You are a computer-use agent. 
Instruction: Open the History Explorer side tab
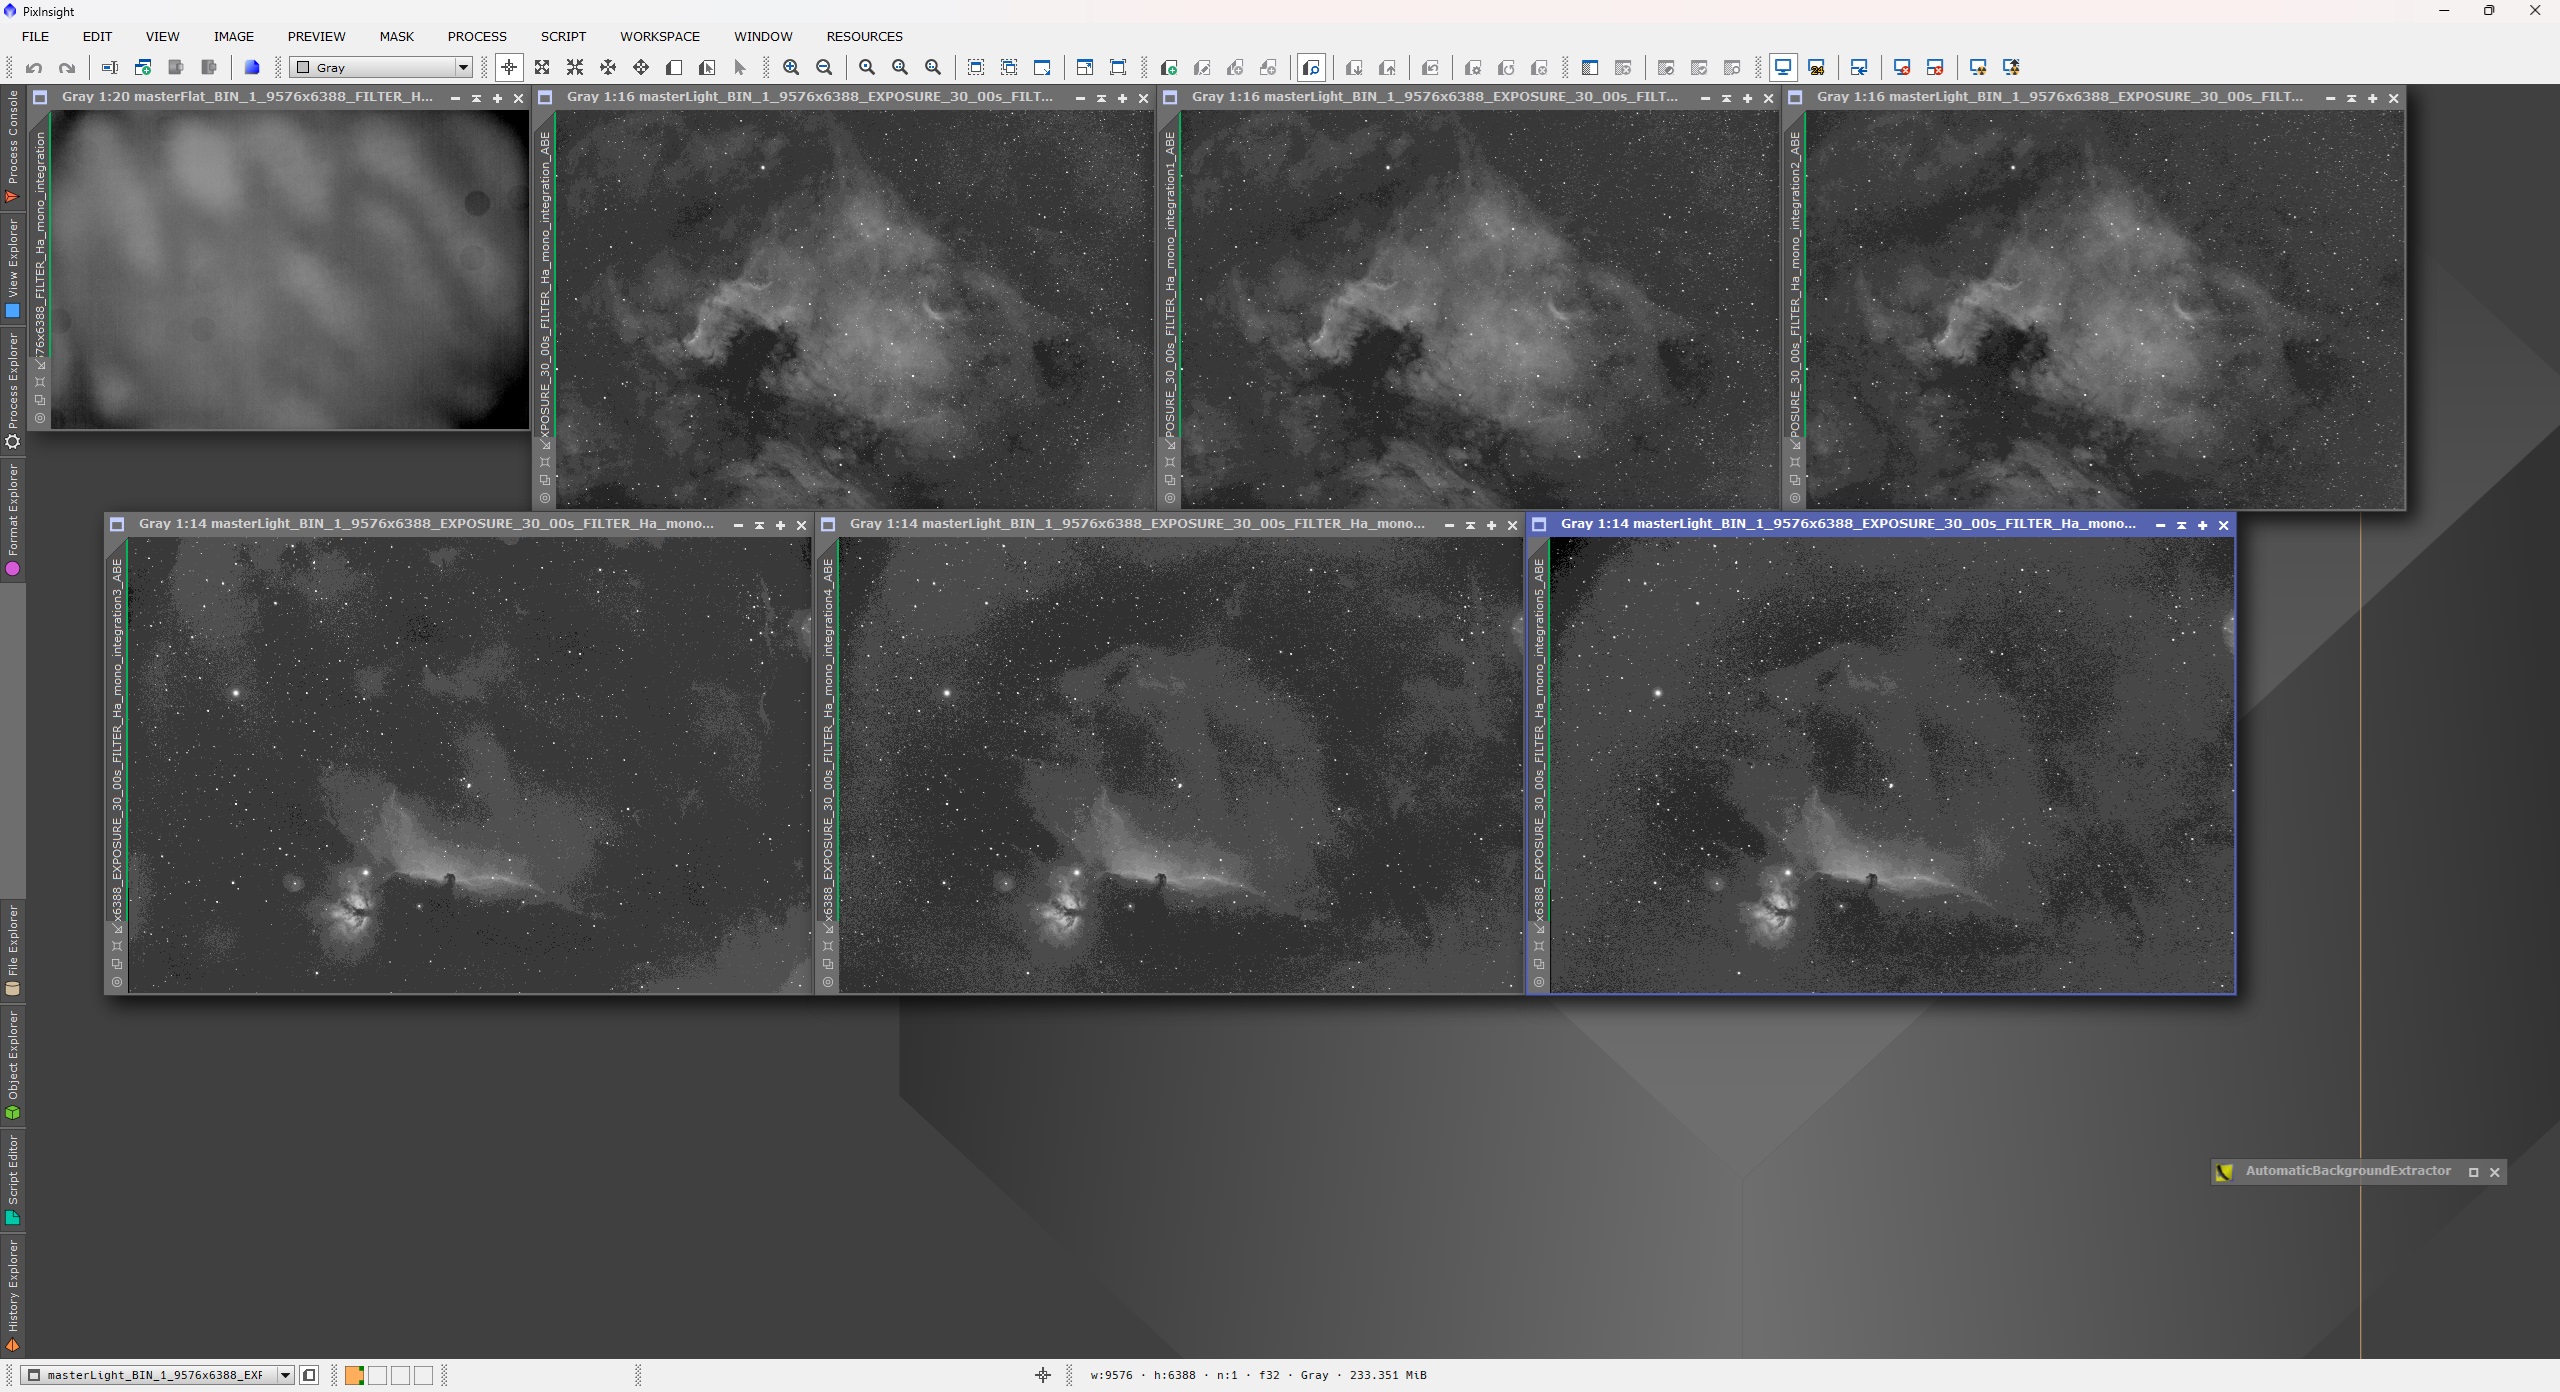point(13,1297)
